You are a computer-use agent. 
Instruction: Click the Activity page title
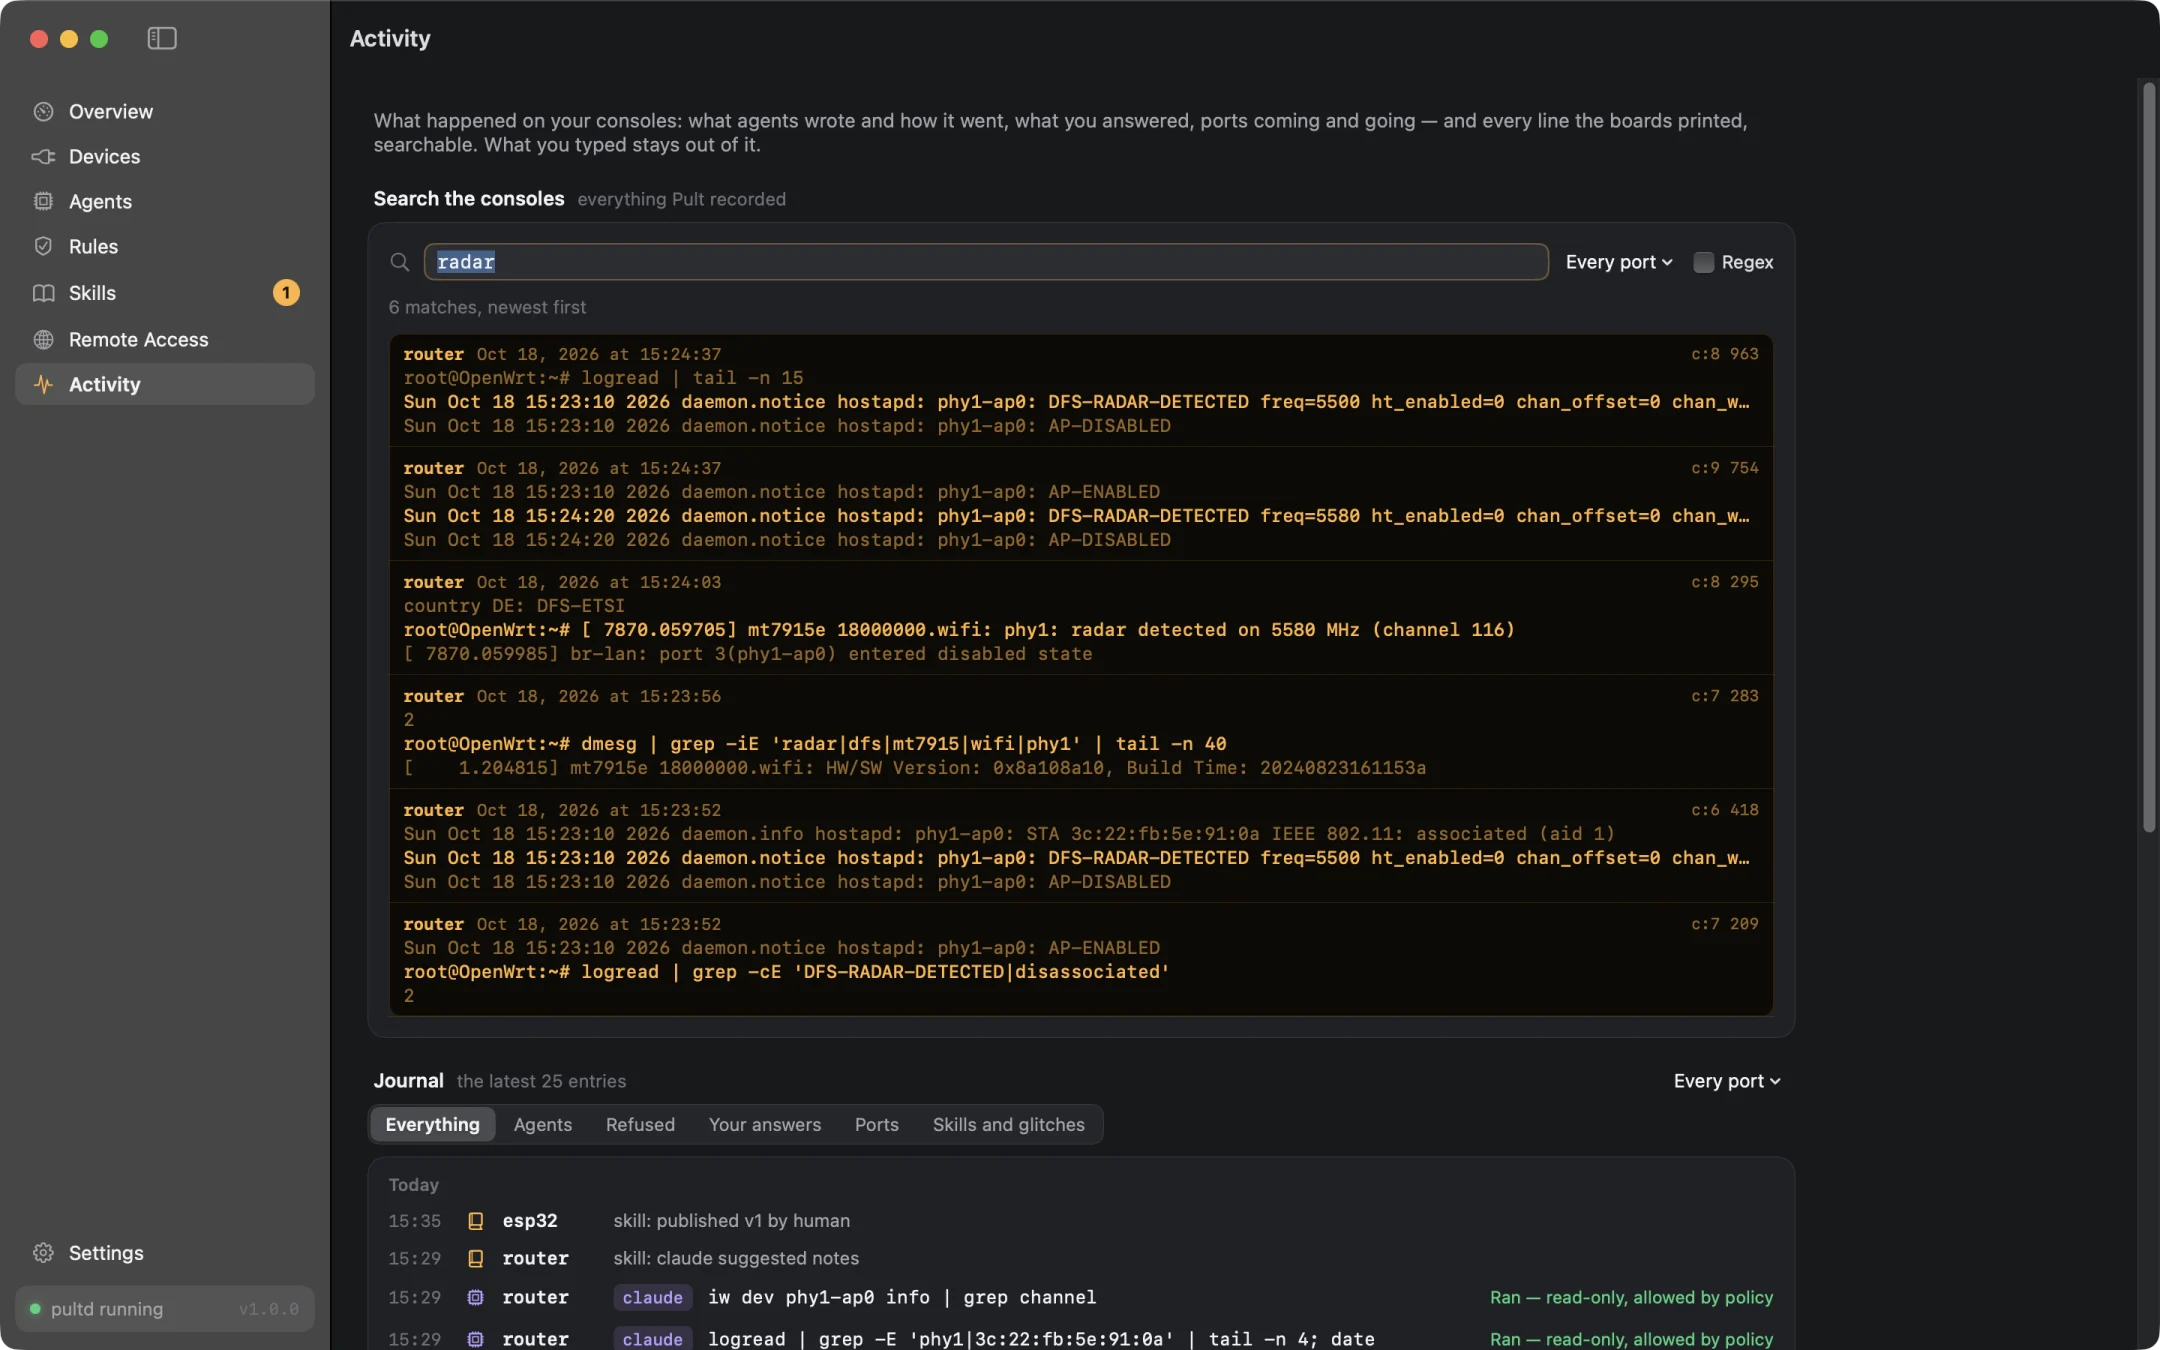[x=390, y=38]
